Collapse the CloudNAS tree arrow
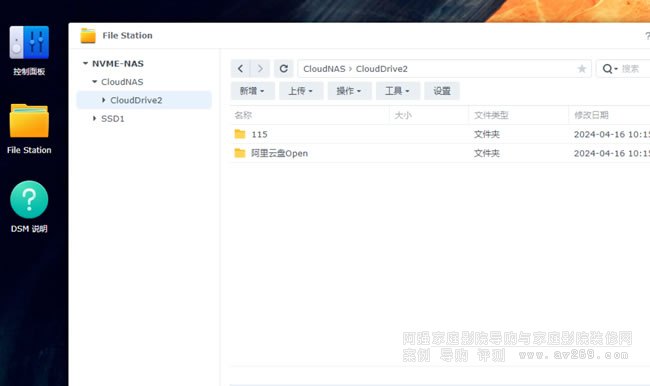 pyautogui.click(x=95, y=82)
